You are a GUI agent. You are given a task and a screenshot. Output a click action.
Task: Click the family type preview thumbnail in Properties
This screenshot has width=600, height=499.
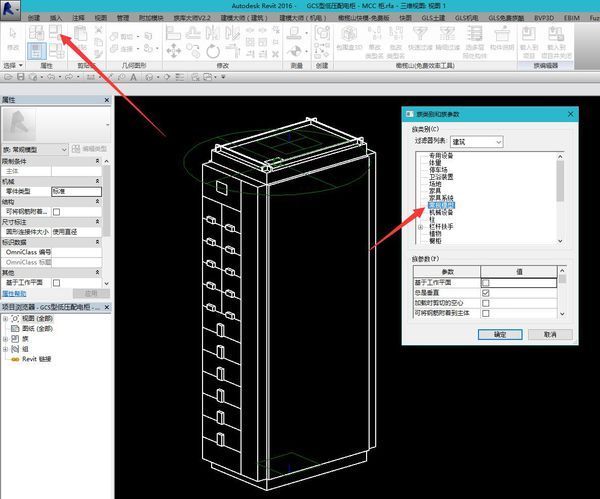[x=19, y=125]
